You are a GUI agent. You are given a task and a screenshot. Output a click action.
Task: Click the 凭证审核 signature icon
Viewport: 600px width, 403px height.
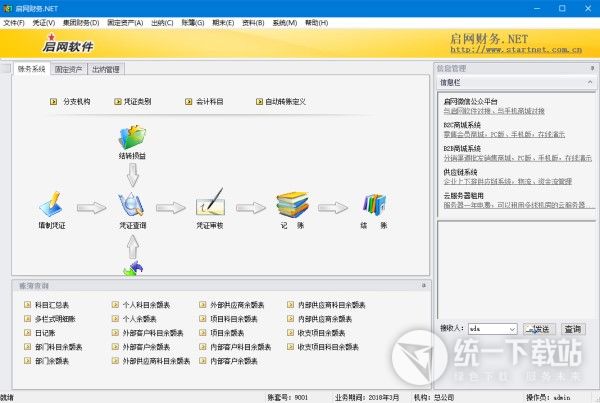(x=210, y=205)
